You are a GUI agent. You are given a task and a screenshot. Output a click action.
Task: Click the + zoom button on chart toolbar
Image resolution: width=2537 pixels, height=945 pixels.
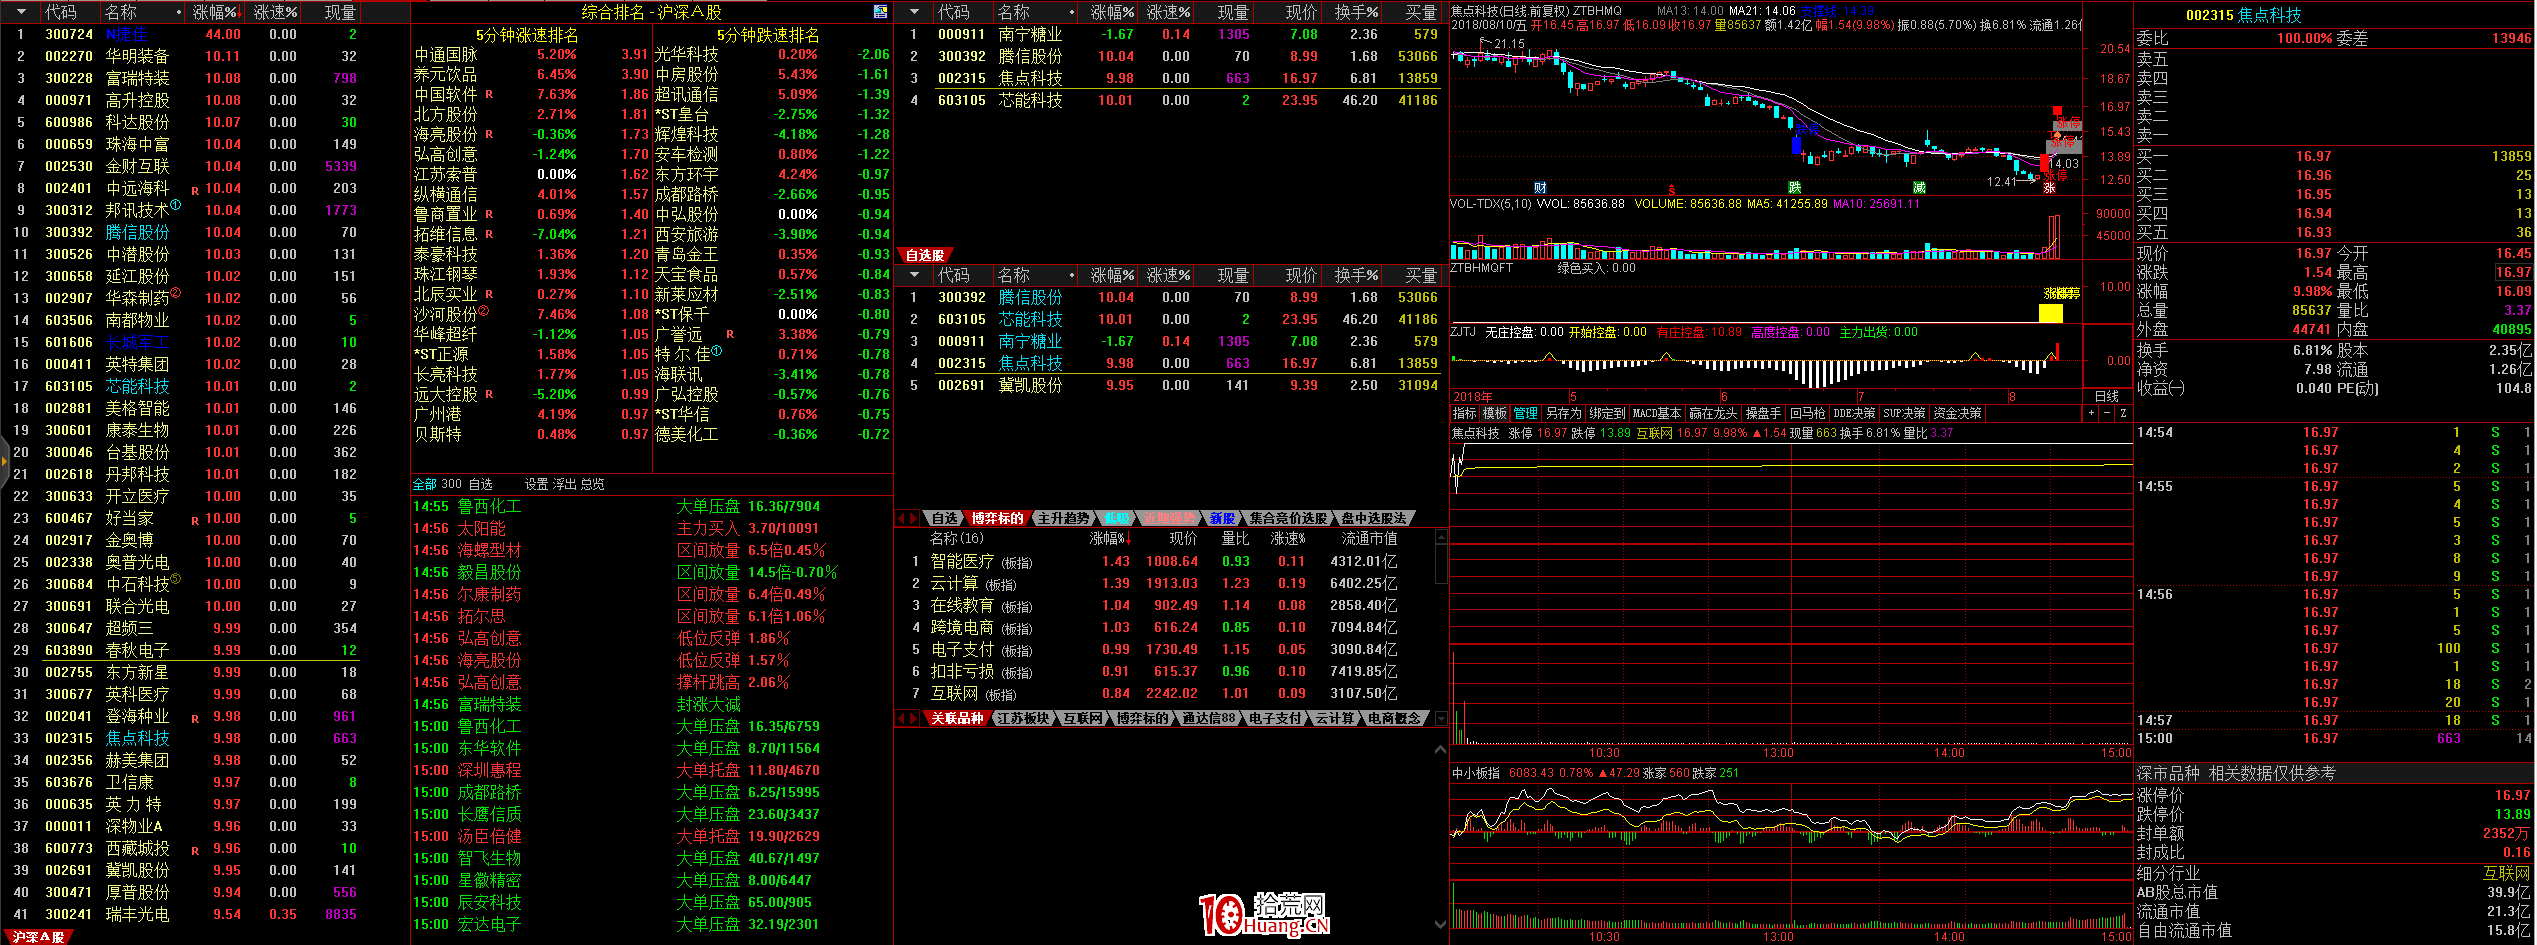(2091, 413)
